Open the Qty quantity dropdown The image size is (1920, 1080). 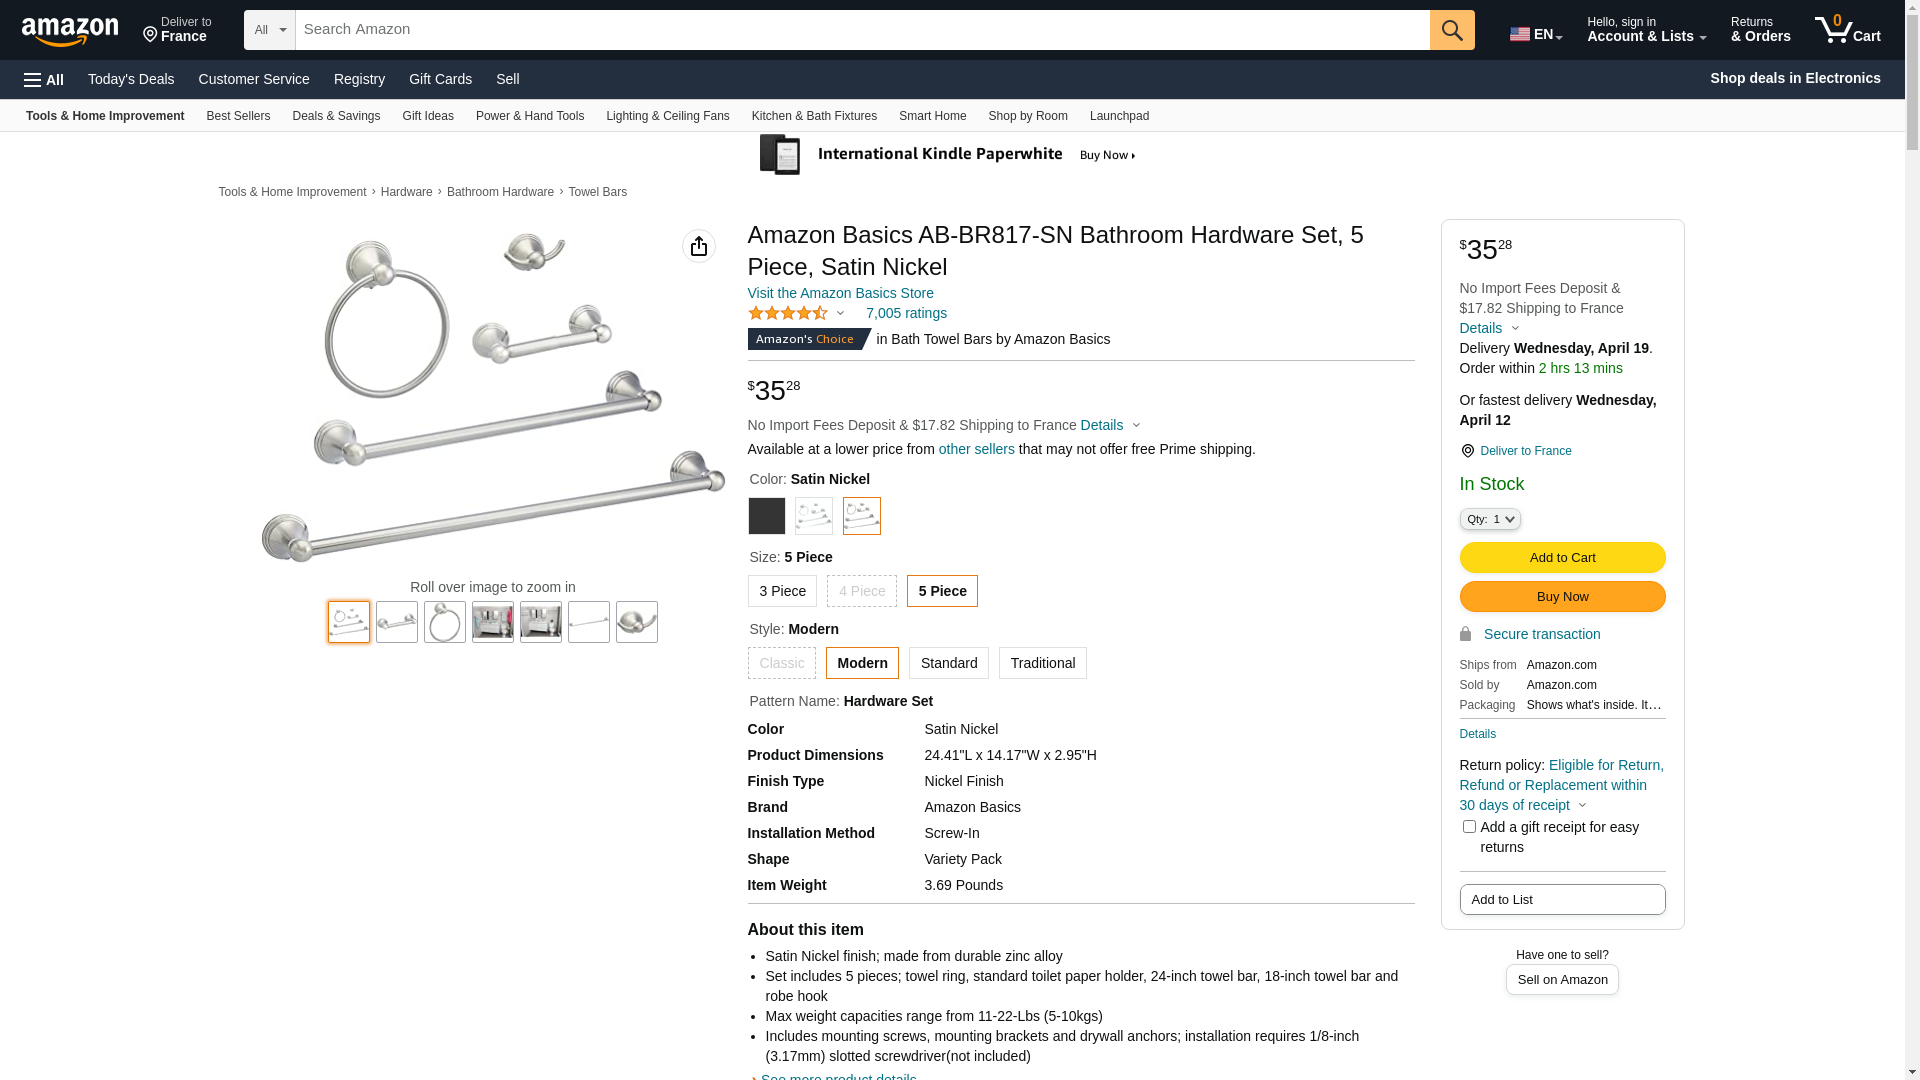[x=1490, y=519]
